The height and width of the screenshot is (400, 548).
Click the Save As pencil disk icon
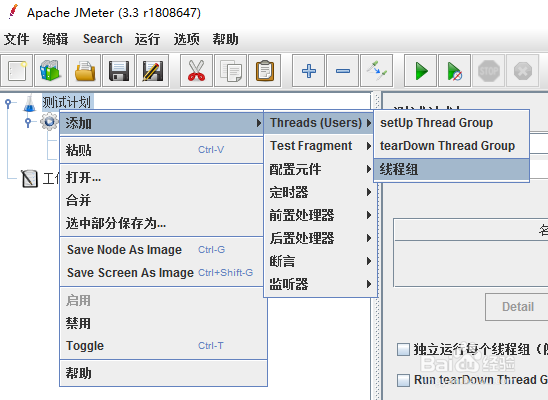(153, 71)
